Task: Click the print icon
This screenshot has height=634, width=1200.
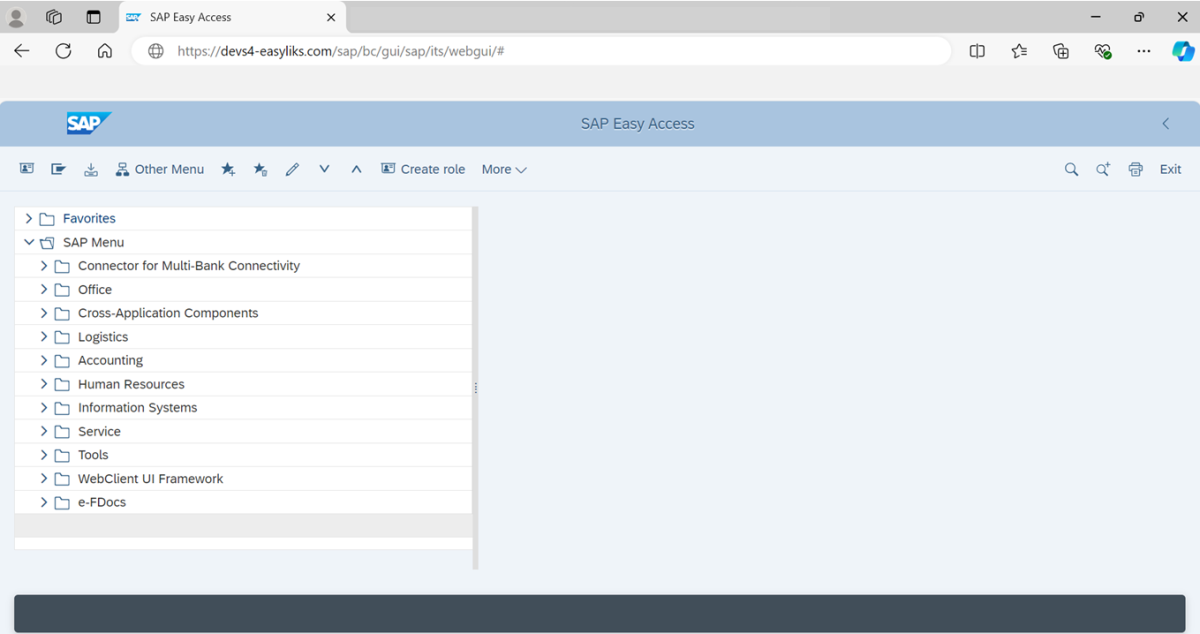Action: (x=1135, y=169)
